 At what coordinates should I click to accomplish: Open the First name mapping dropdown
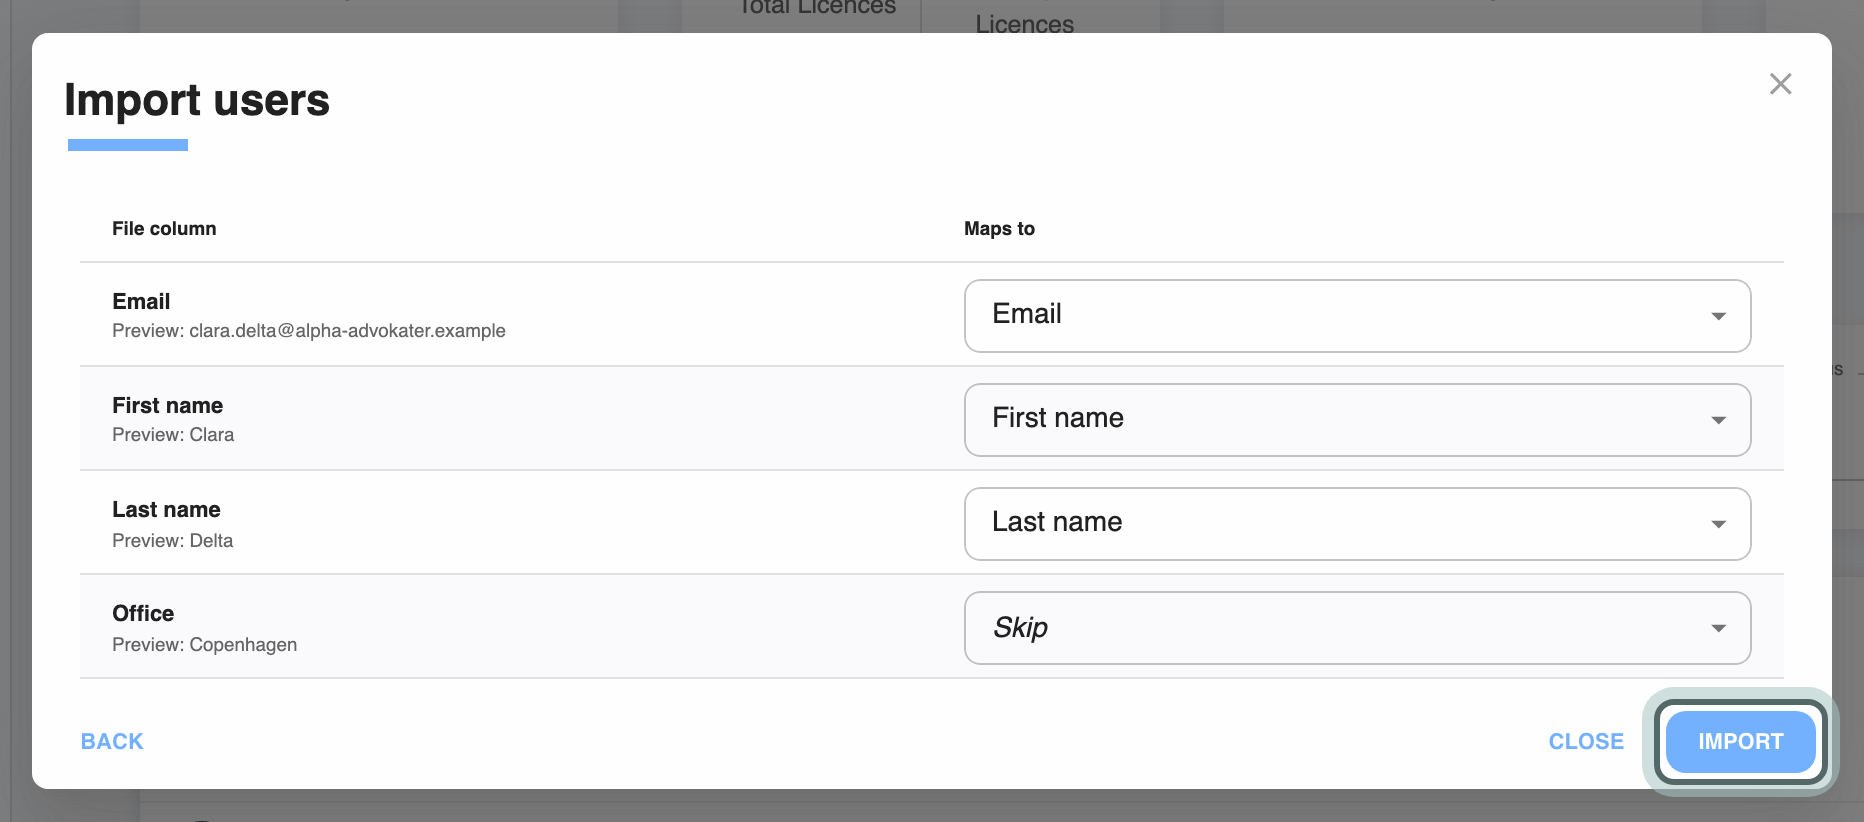click(1357, 420)
